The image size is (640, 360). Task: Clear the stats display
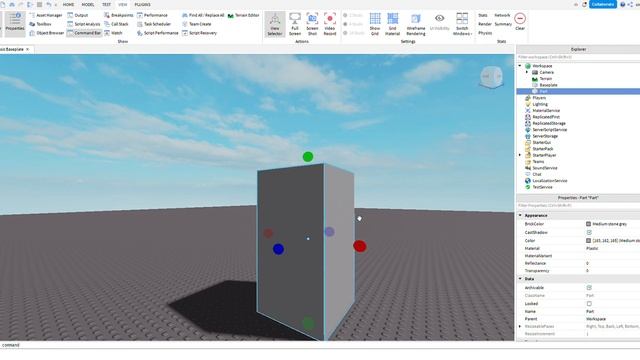pyautogui.click(x=520, y=21)
